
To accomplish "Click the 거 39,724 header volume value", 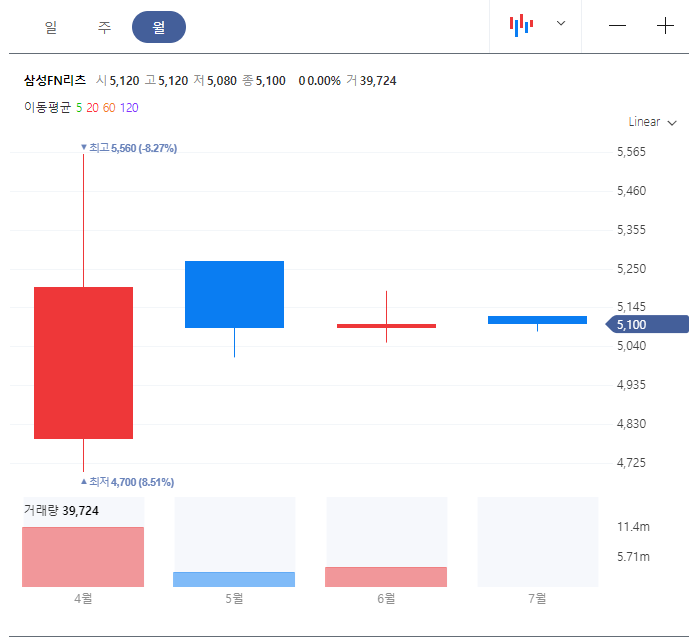I will point(372,80).
